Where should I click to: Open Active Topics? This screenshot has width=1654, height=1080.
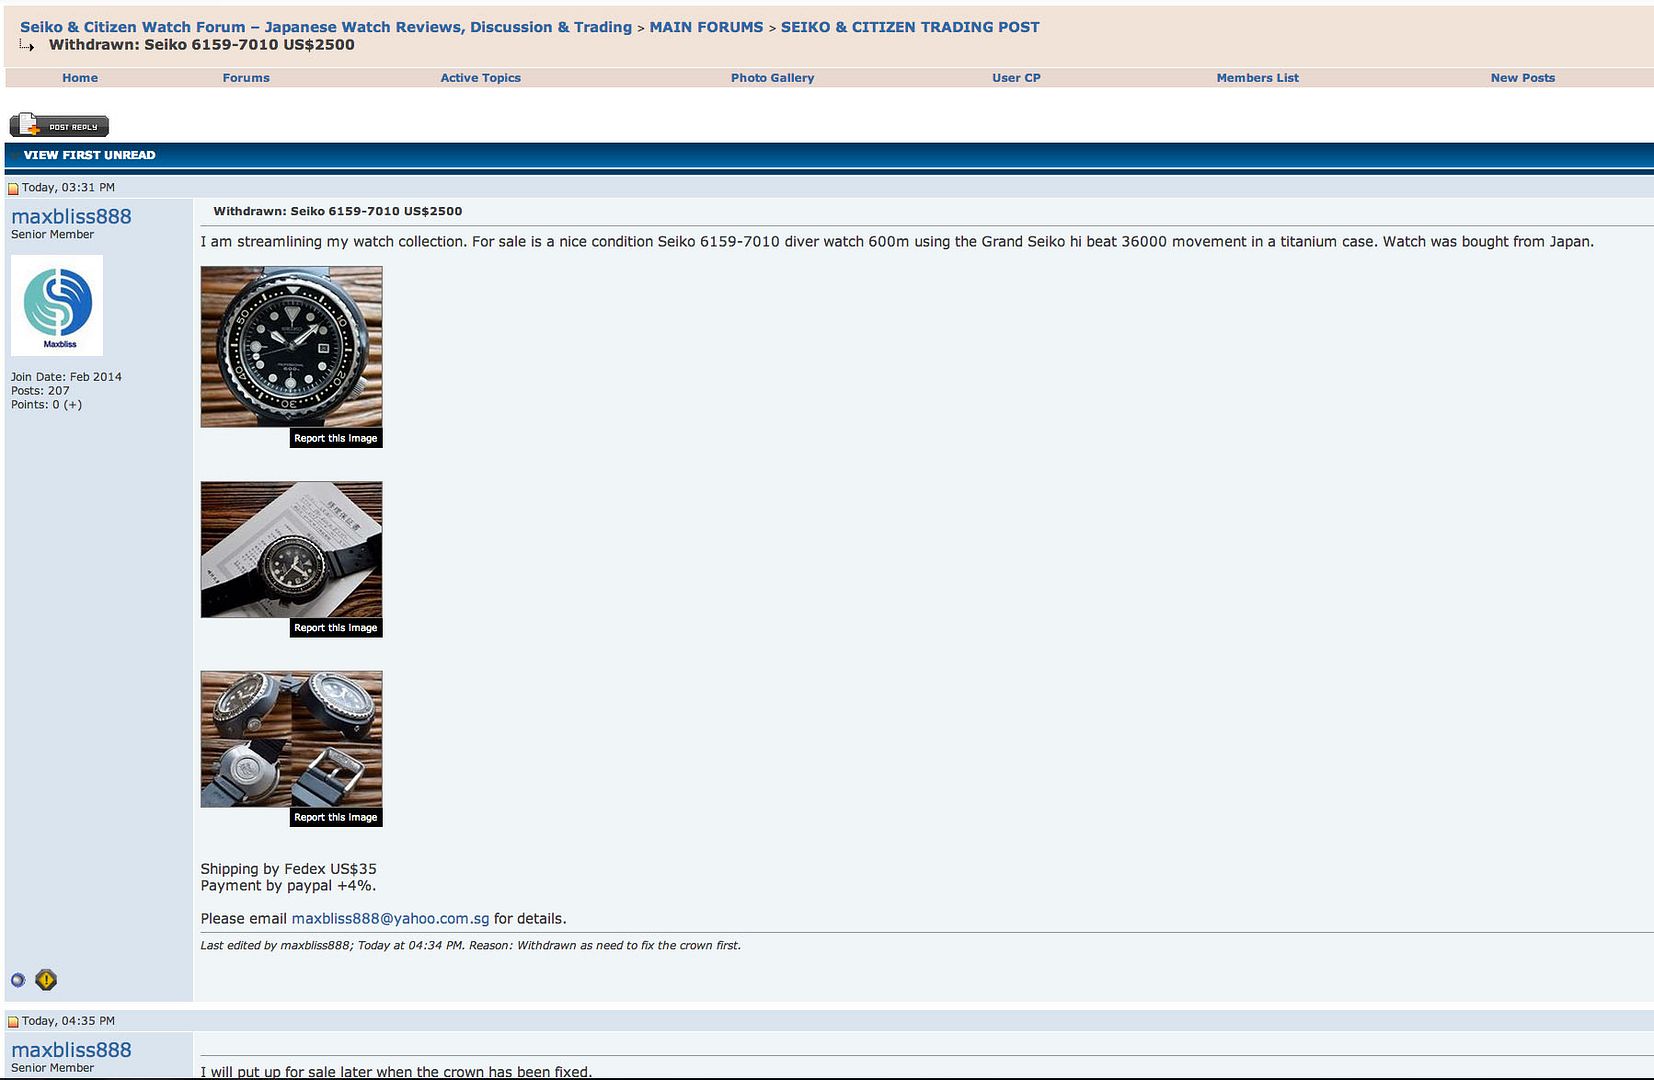480,78
